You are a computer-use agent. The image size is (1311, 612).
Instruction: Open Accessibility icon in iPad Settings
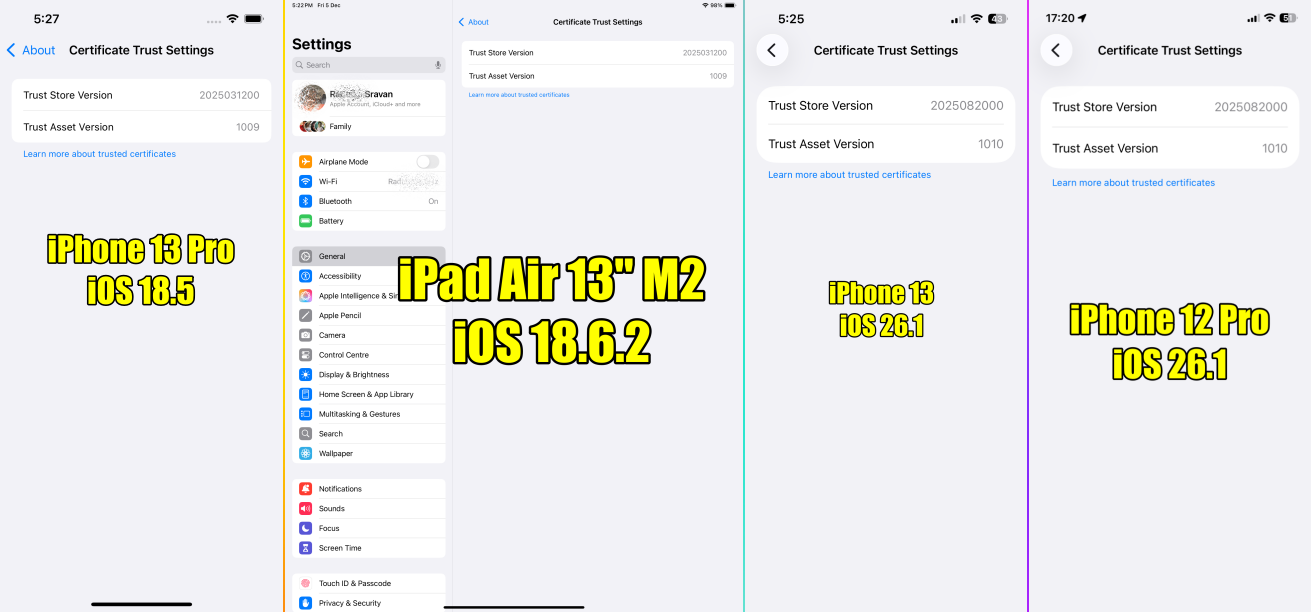tap(305, 276)
